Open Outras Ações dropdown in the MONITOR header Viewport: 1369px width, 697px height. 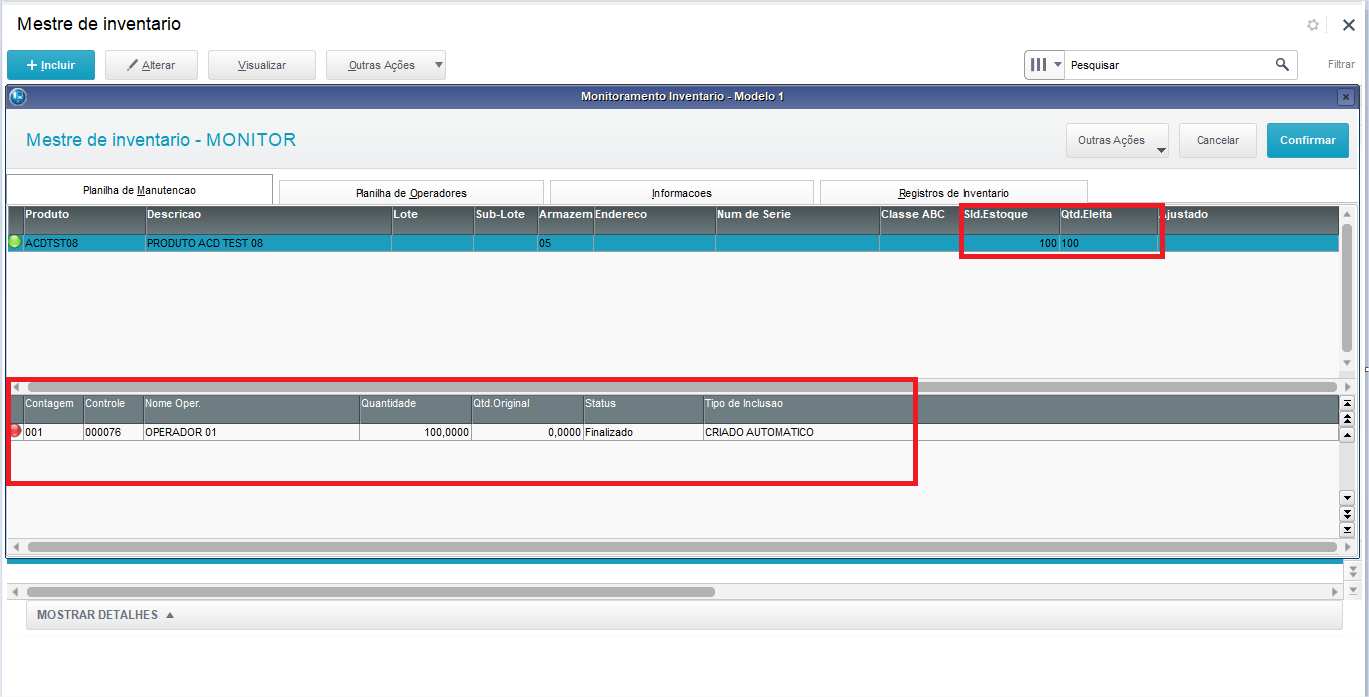pyautogui.click(x=1118, y=140)
